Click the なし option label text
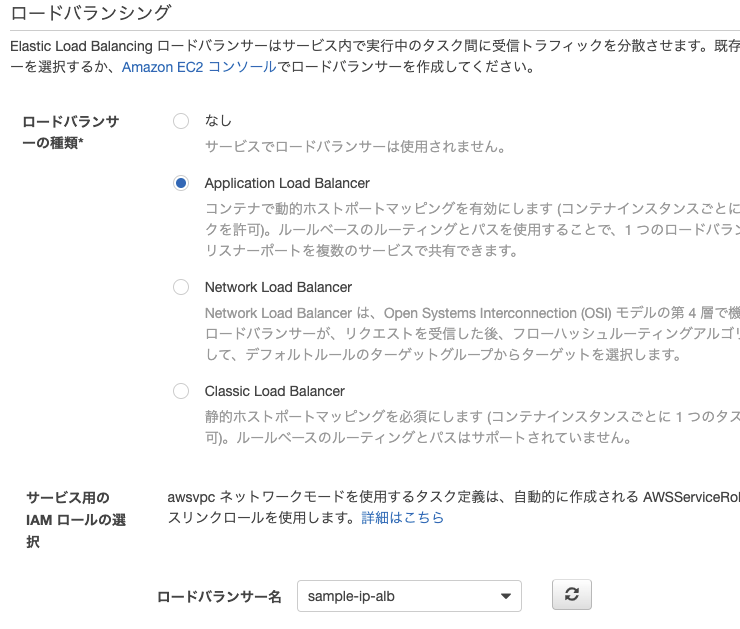Image resolution: width=740 pixels, height=629 pixels. (218, 121)
